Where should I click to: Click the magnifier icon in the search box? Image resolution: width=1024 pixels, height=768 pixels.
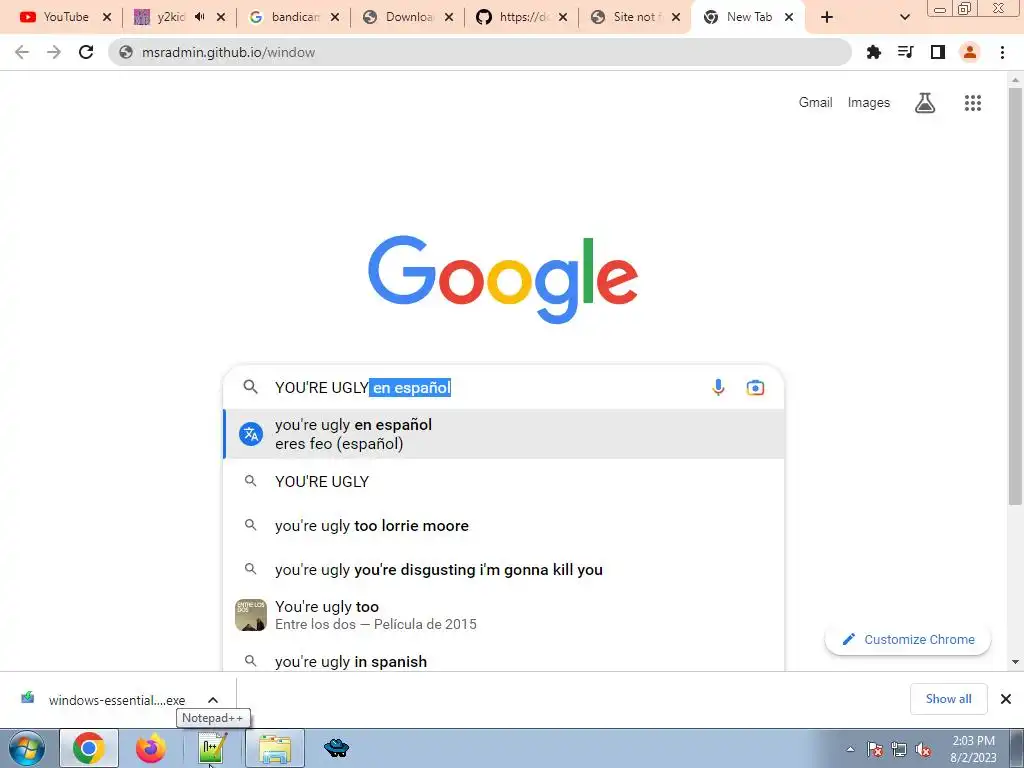[x=251, y=387]
